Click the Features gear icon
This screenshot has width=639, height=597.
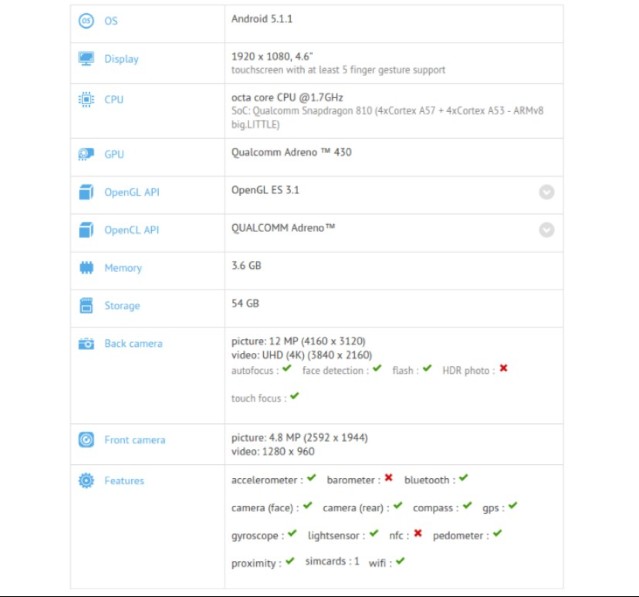pyautogui.click(x=86, y=481)
